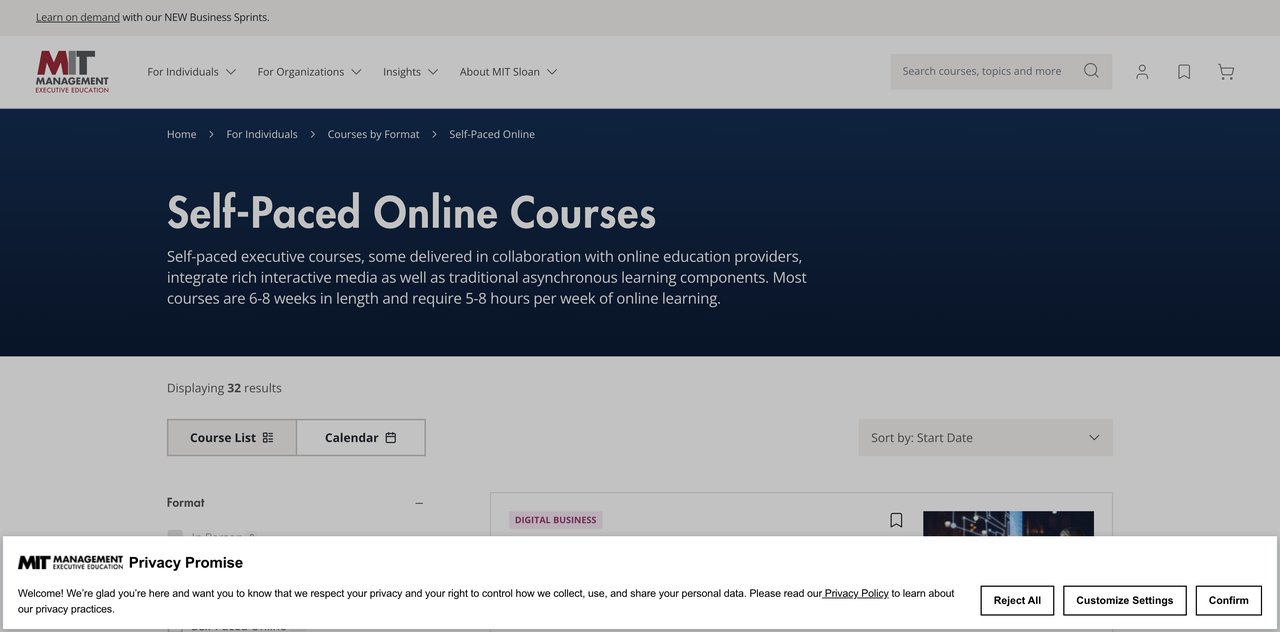1280x632 pixels.
Task: Select the DIGITAL BUSINESS category tag
Action: click(x=556, y=520)
